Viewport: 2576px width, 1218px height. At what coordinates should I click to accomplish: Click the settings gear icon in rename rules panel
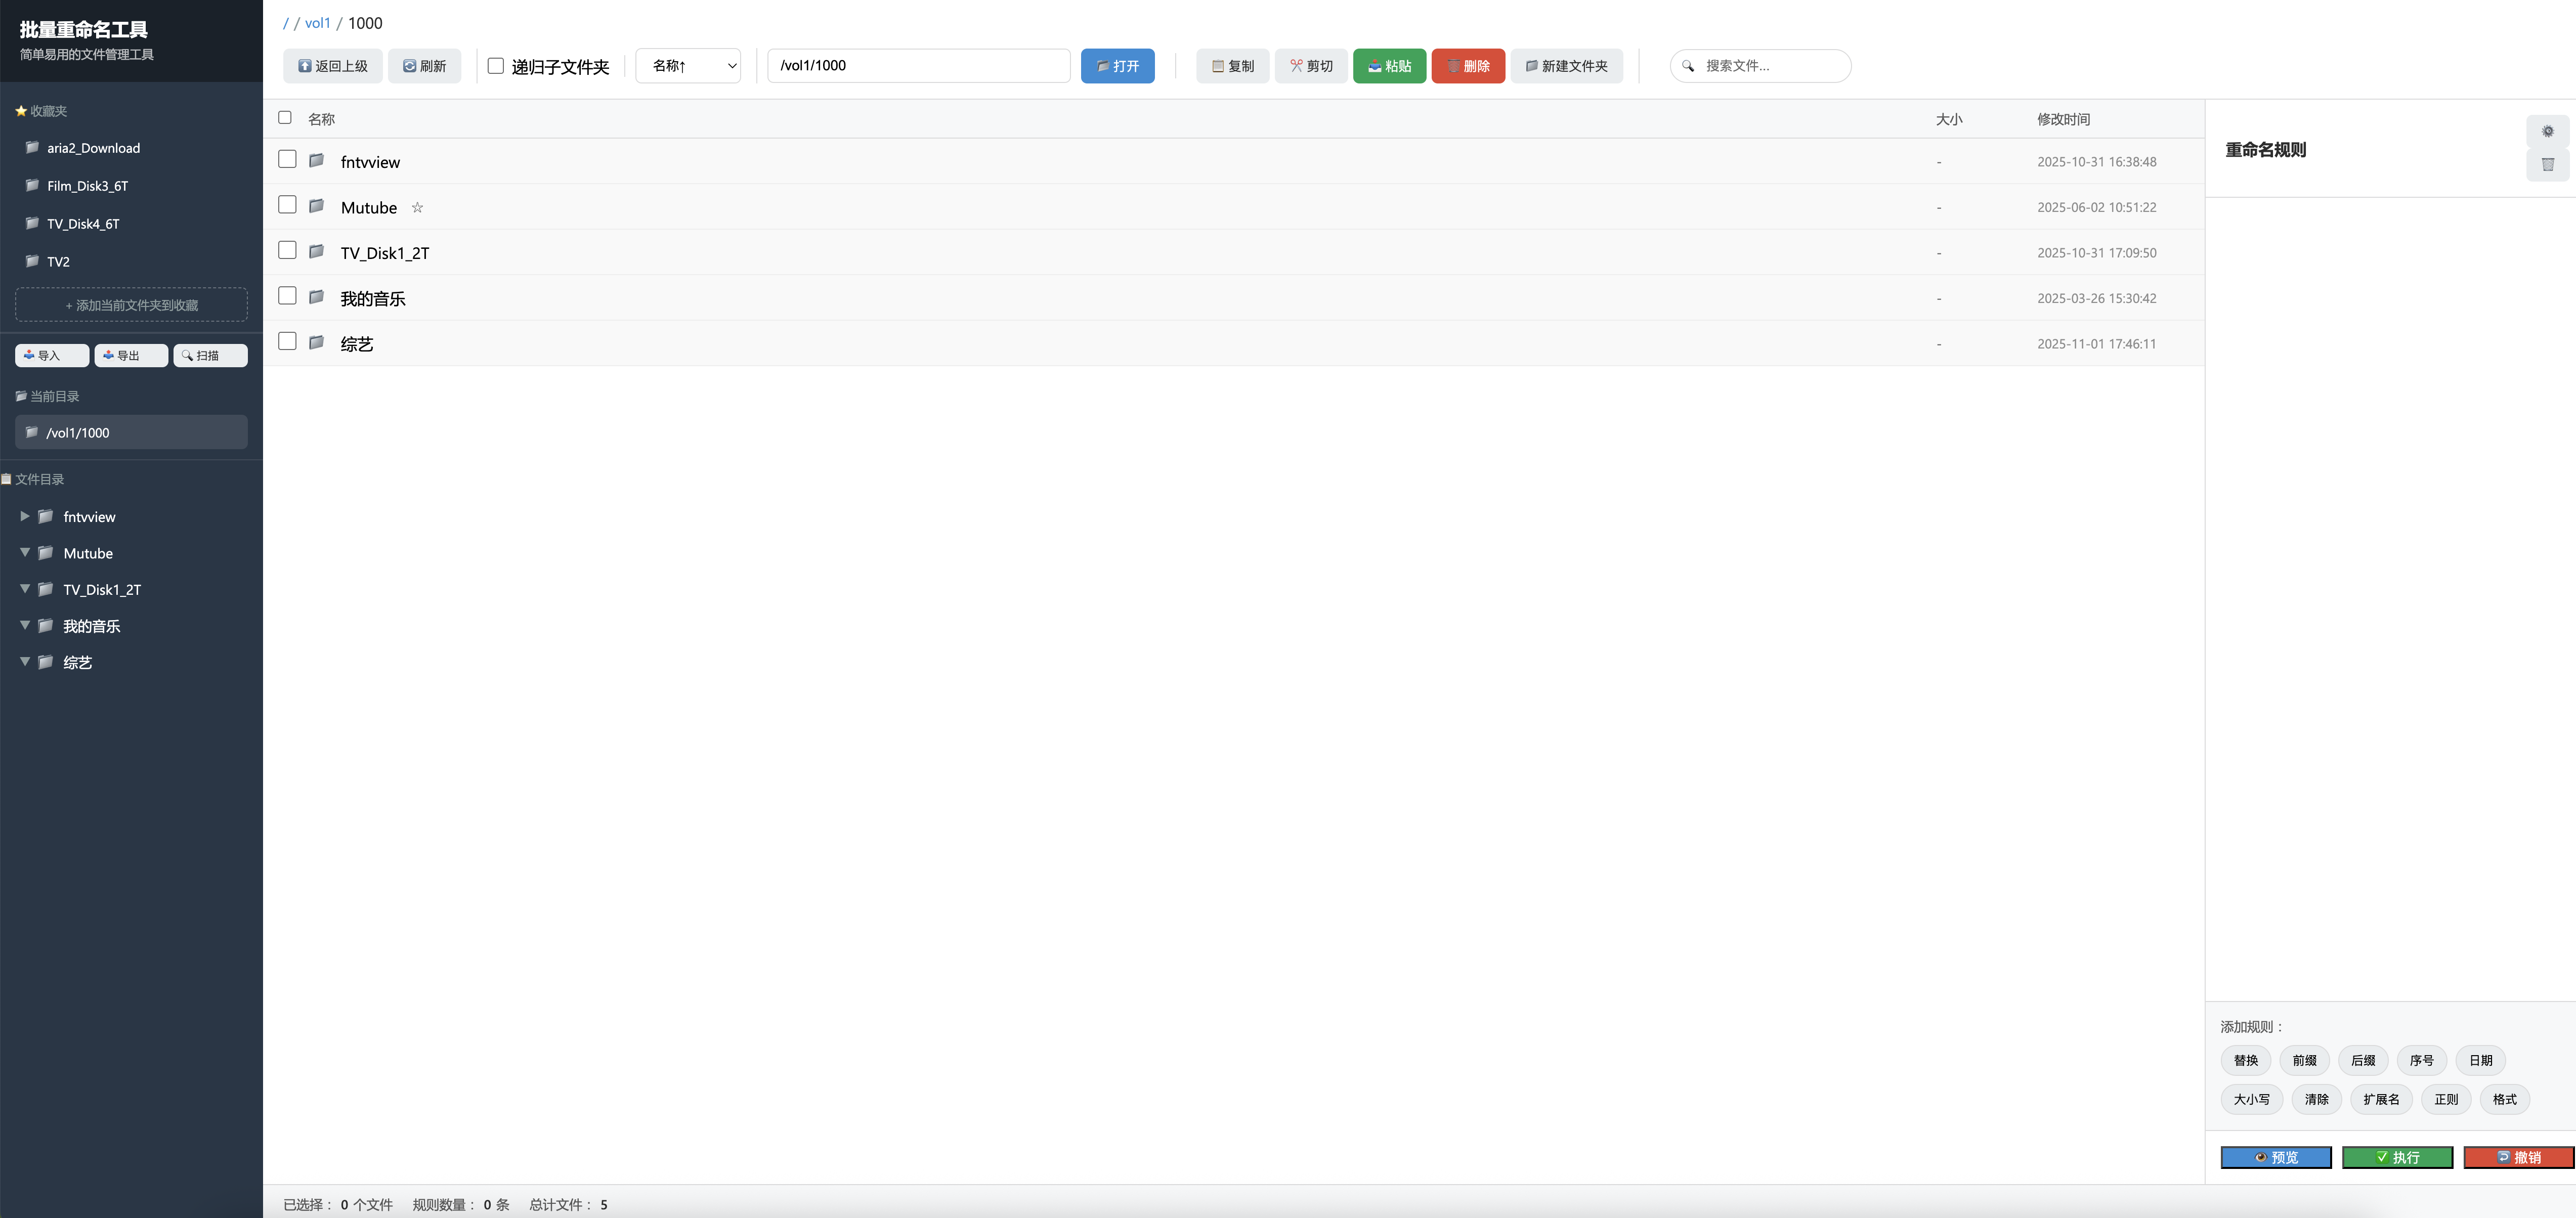click(x=2547, y=132)
